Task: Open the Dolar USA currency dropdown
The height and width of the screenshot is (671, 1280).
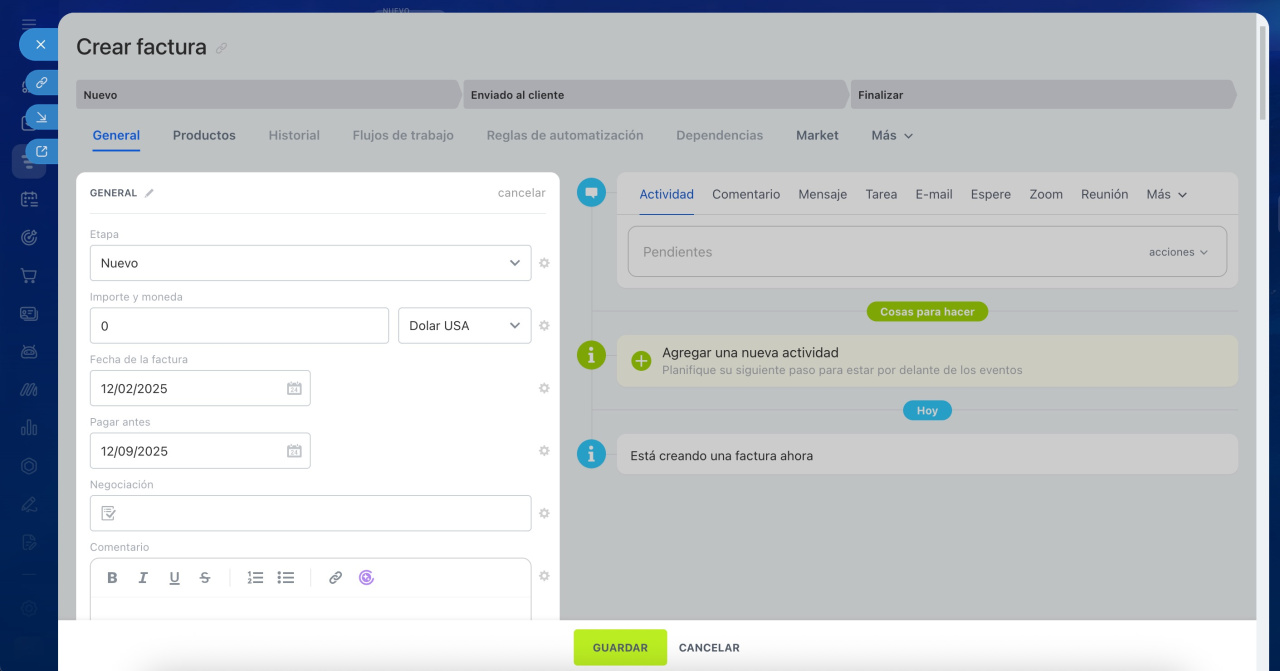Action: pos(464,326)
